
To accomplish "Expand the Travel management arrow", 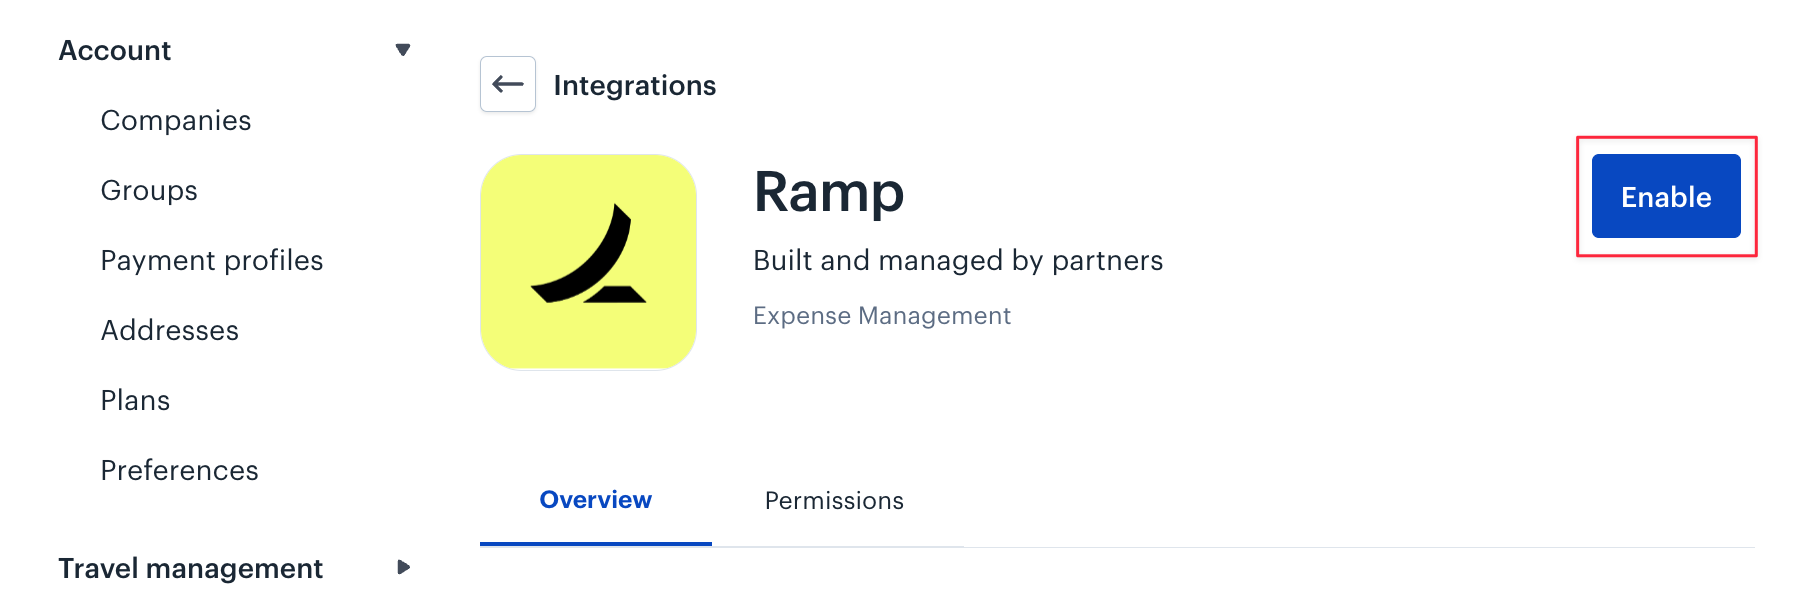I will (x=403, y=567).
